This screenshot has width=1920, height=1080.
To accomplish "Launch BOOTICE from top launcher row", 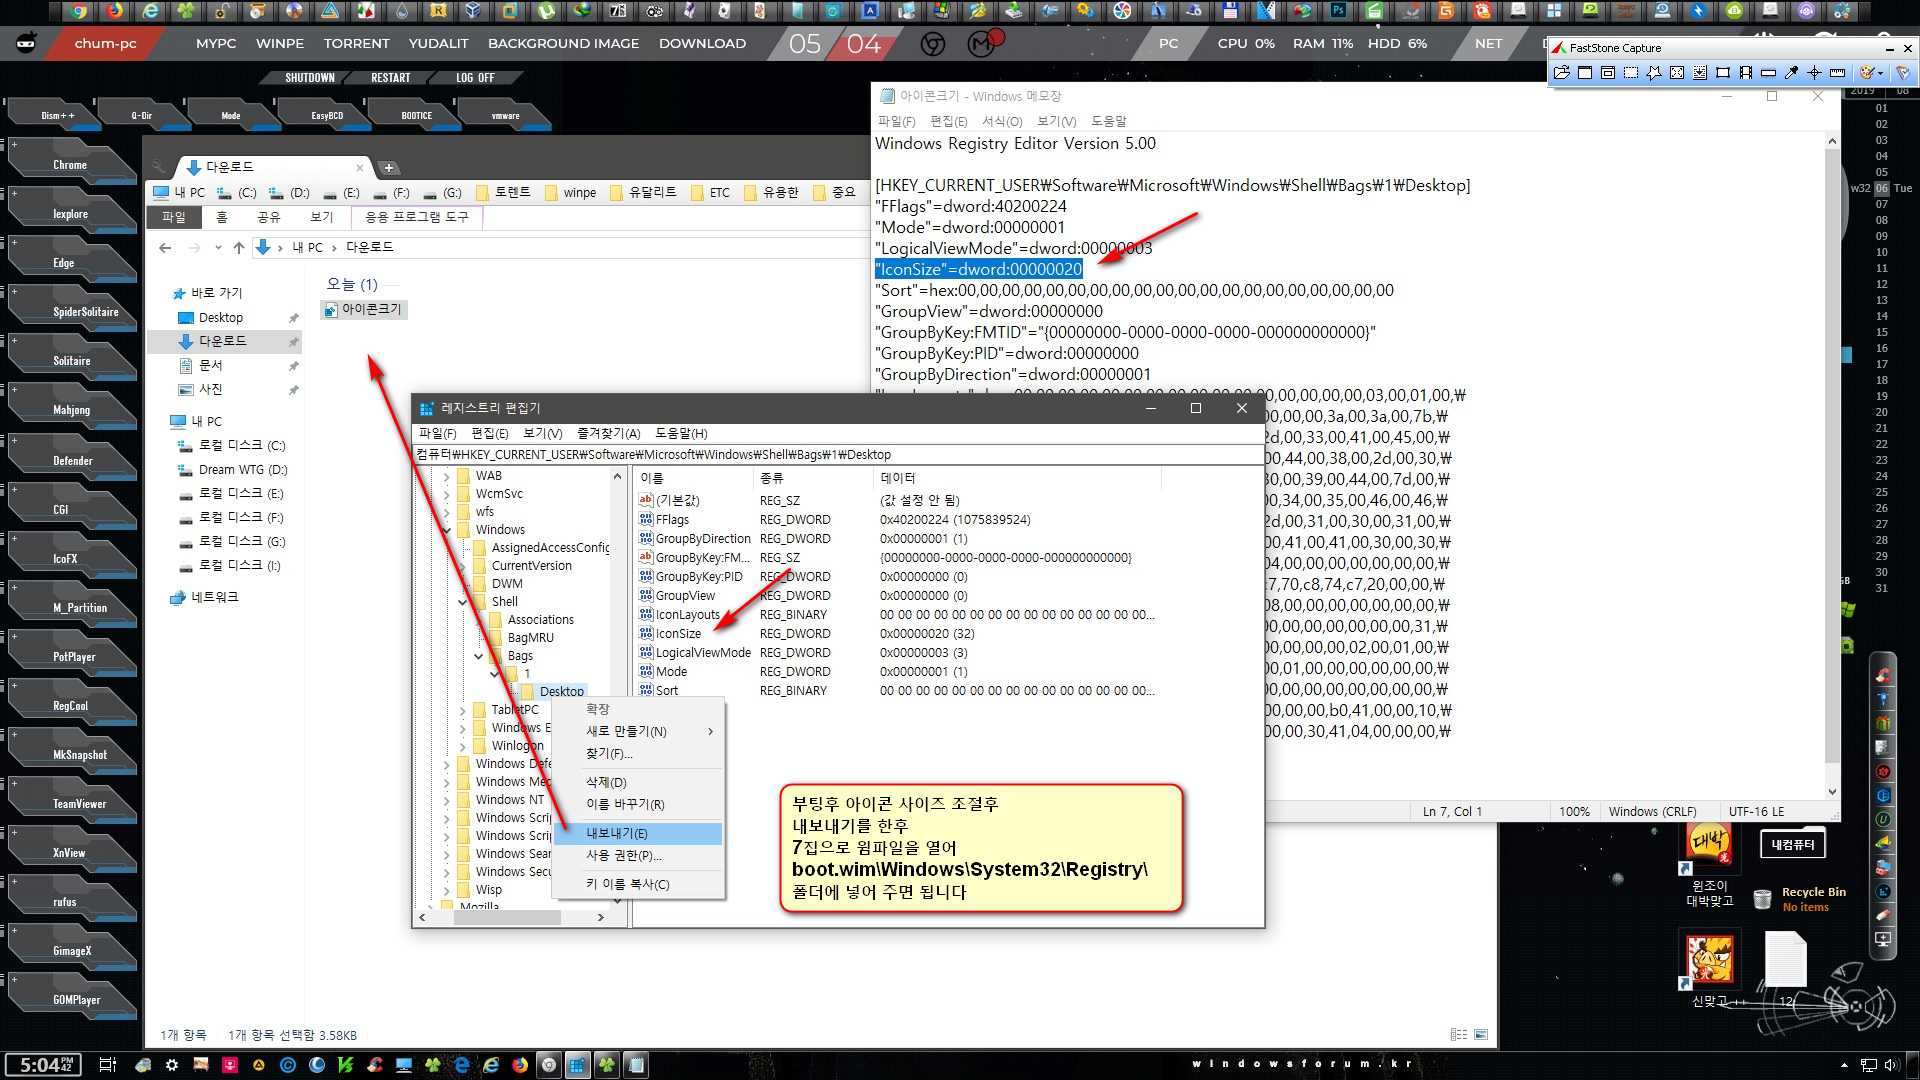I will click(x=417, y=116).
